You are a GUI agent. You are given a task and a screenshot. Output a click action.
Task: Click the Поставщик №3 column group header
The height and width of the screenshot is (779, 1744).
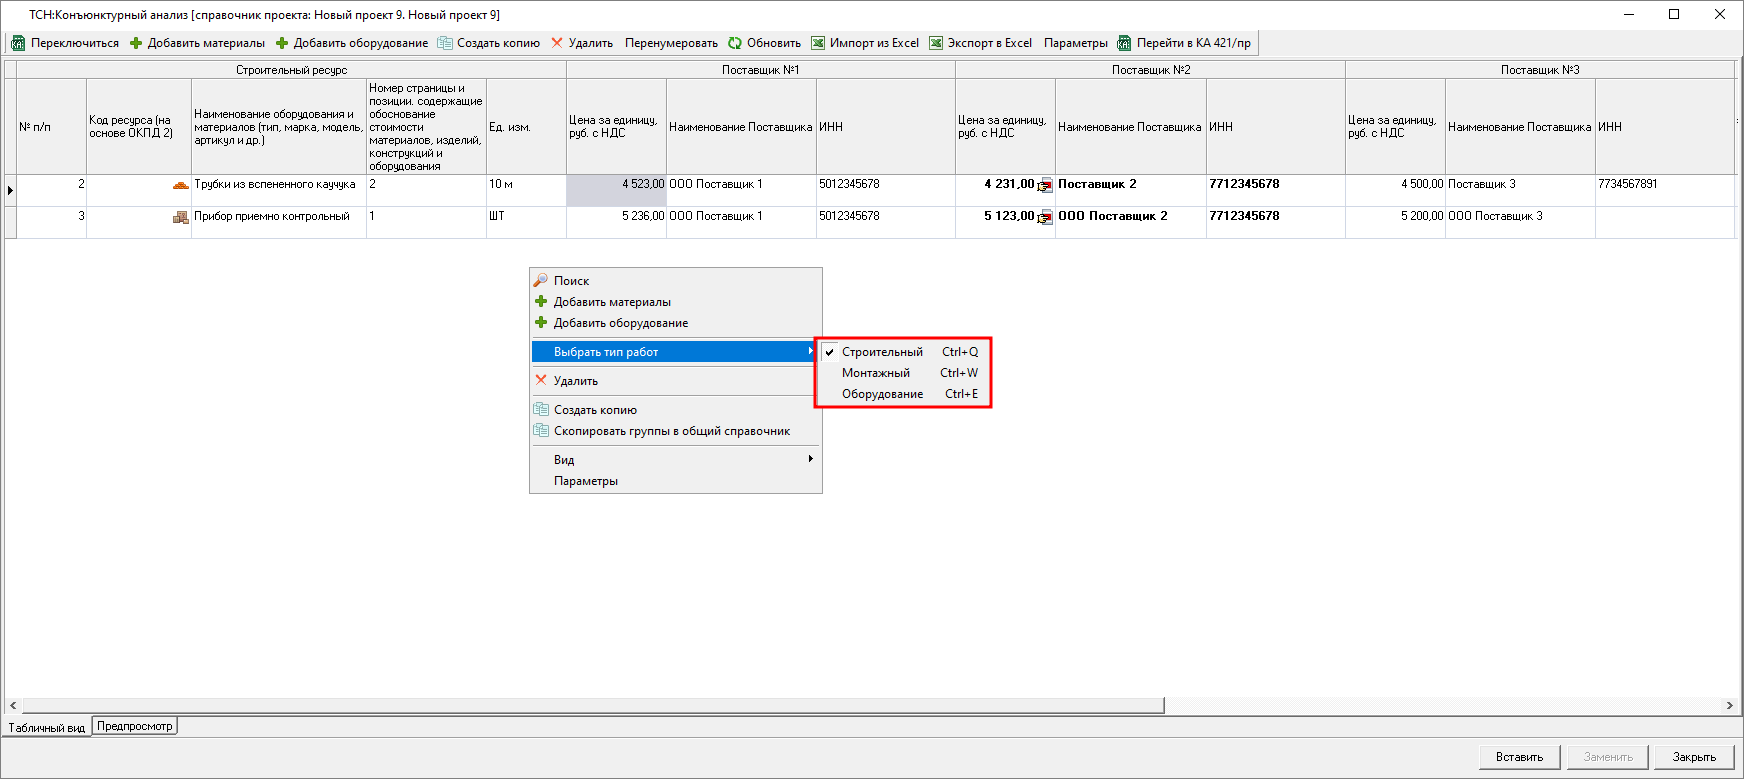(1540, 70)
